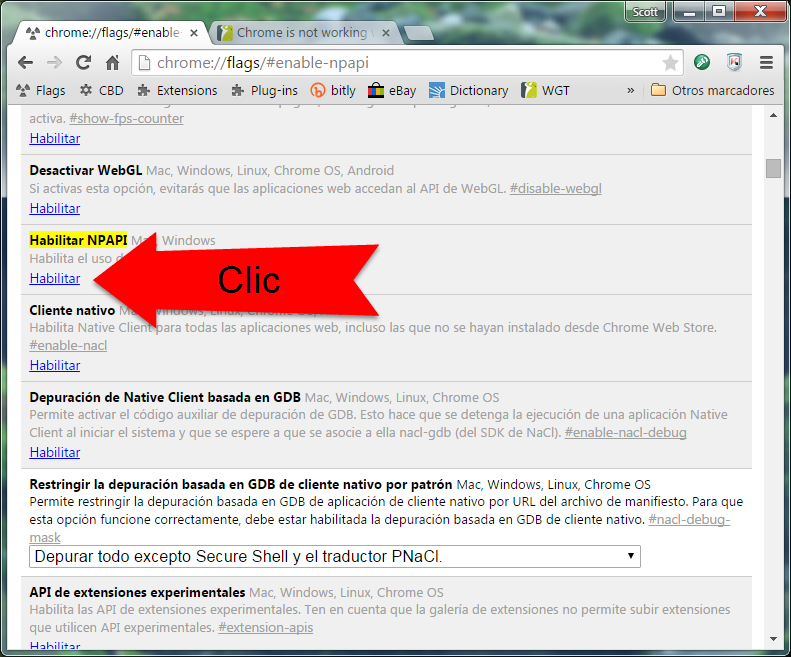Screen dimensions: 791x657
Task: Open the bitly bookmark
Action: 333,90
